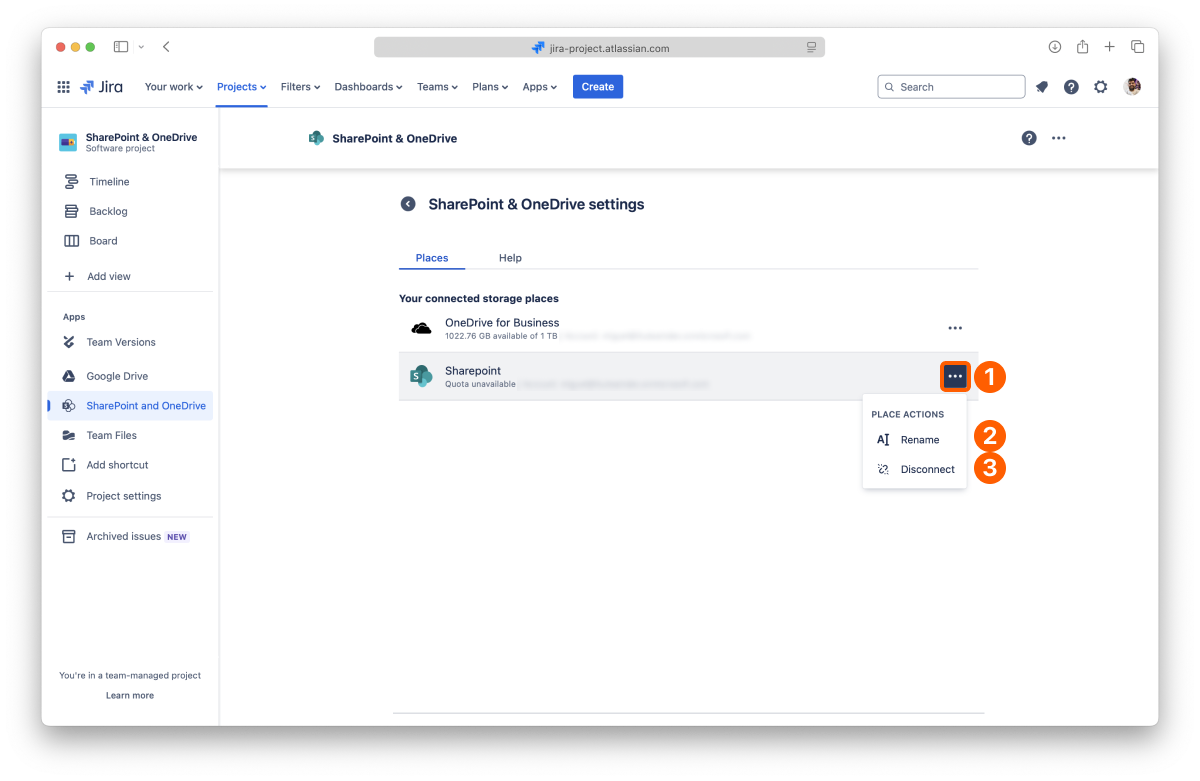Expand the Projects dropdown menu

click(241, 87)
